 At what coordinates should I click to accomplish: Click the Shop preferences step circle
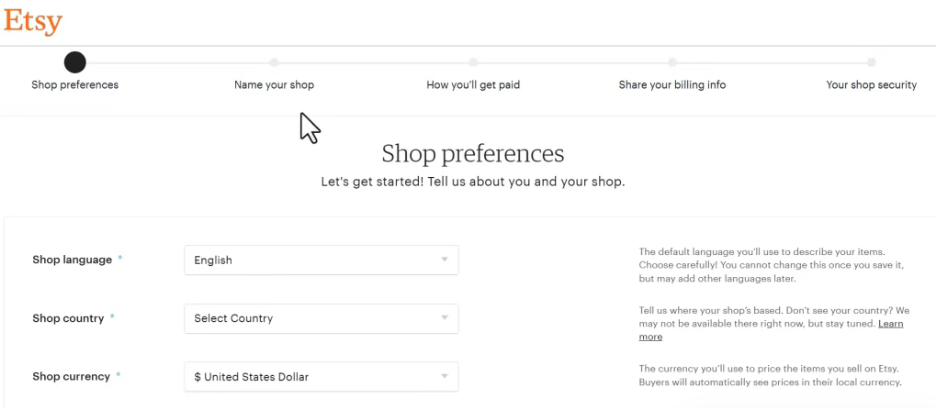point(75,62)
